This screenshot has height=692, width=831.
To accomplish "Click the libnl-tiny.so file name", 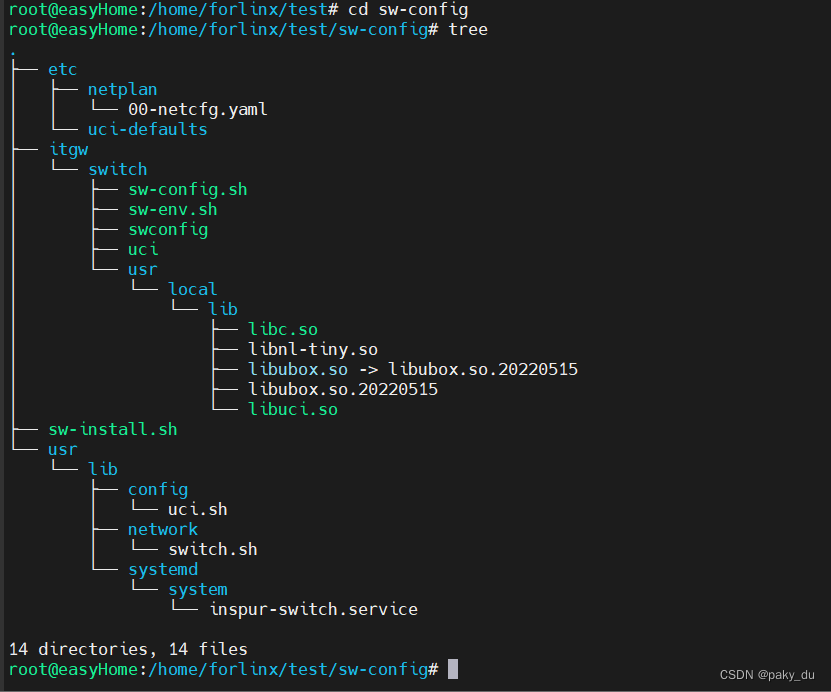I will (313, 349).
